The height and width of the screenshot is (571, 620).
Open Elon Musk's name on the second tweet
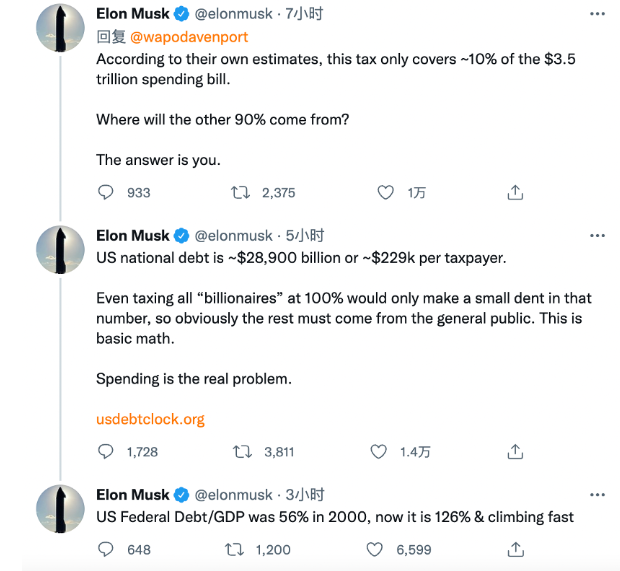click(x=133, y=236)
